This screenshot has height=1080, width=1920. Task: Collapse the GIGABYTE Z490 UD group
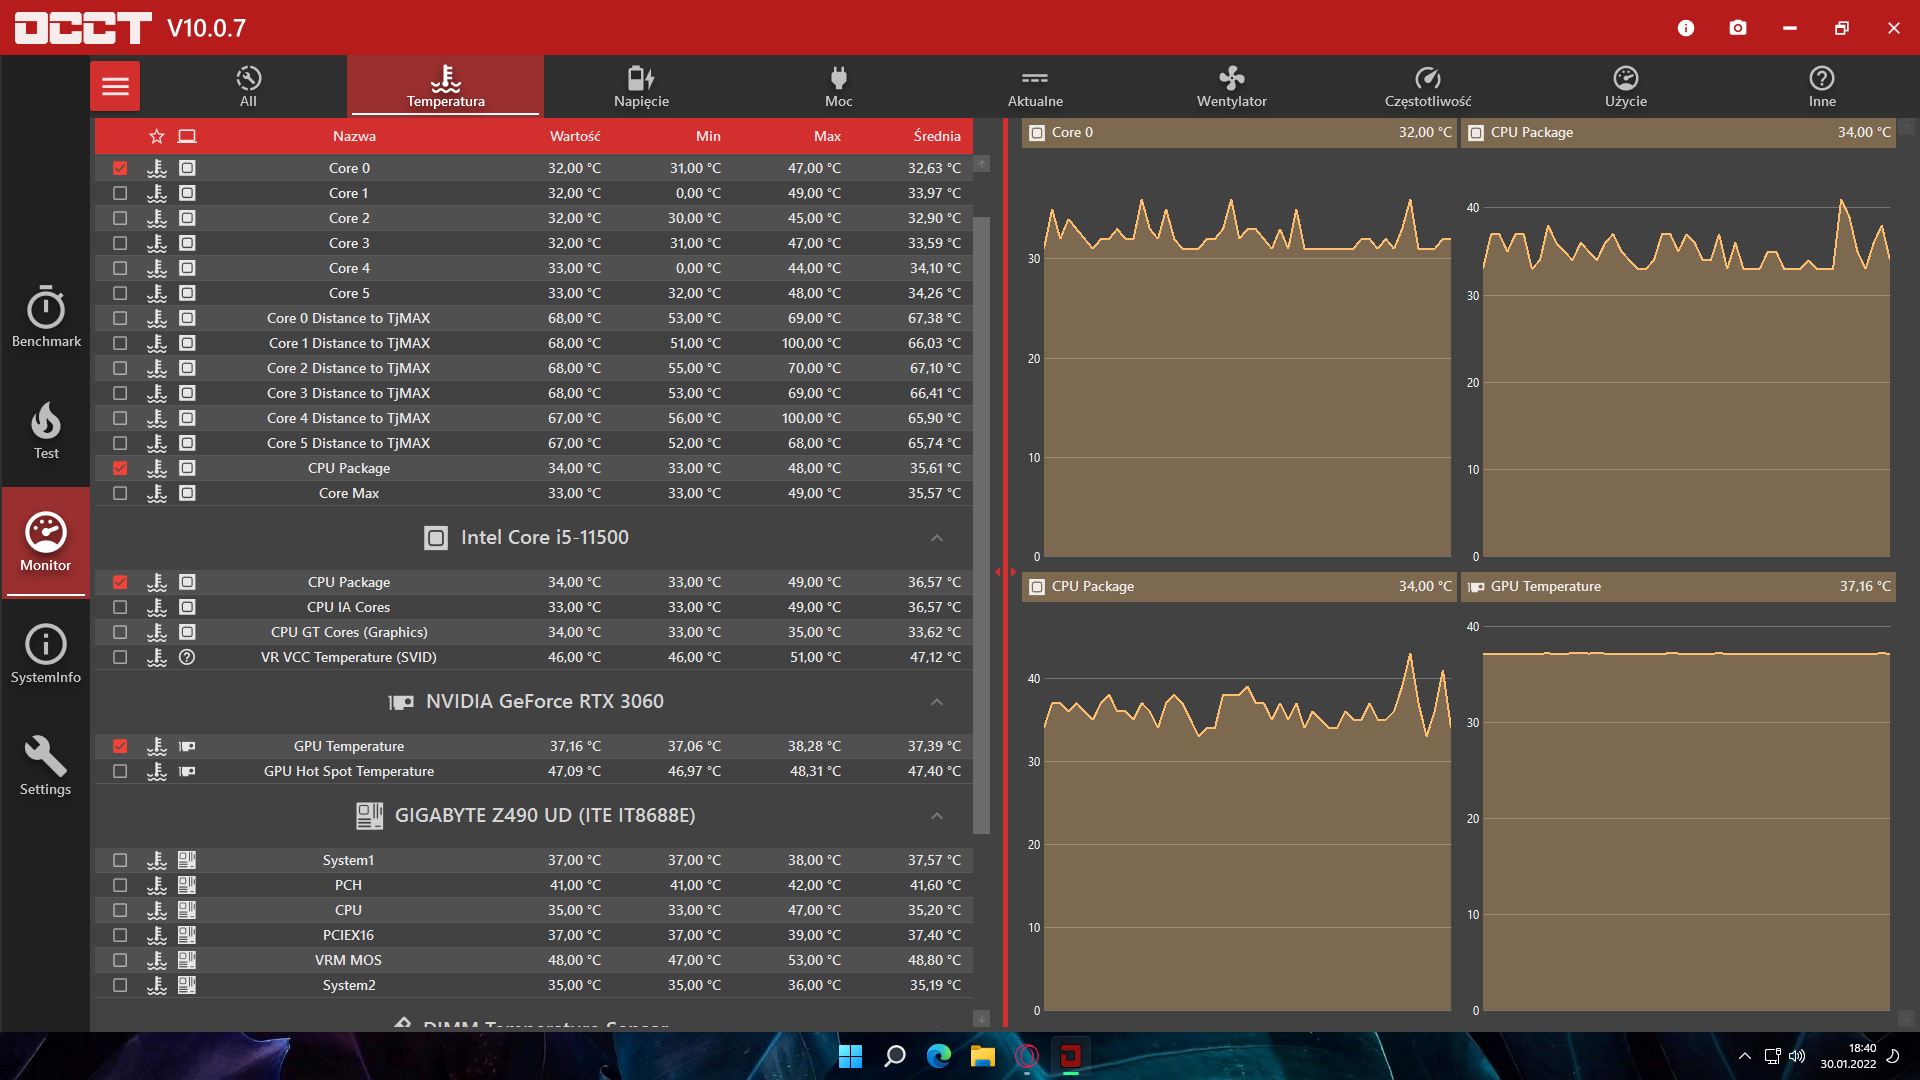point(936,816)
